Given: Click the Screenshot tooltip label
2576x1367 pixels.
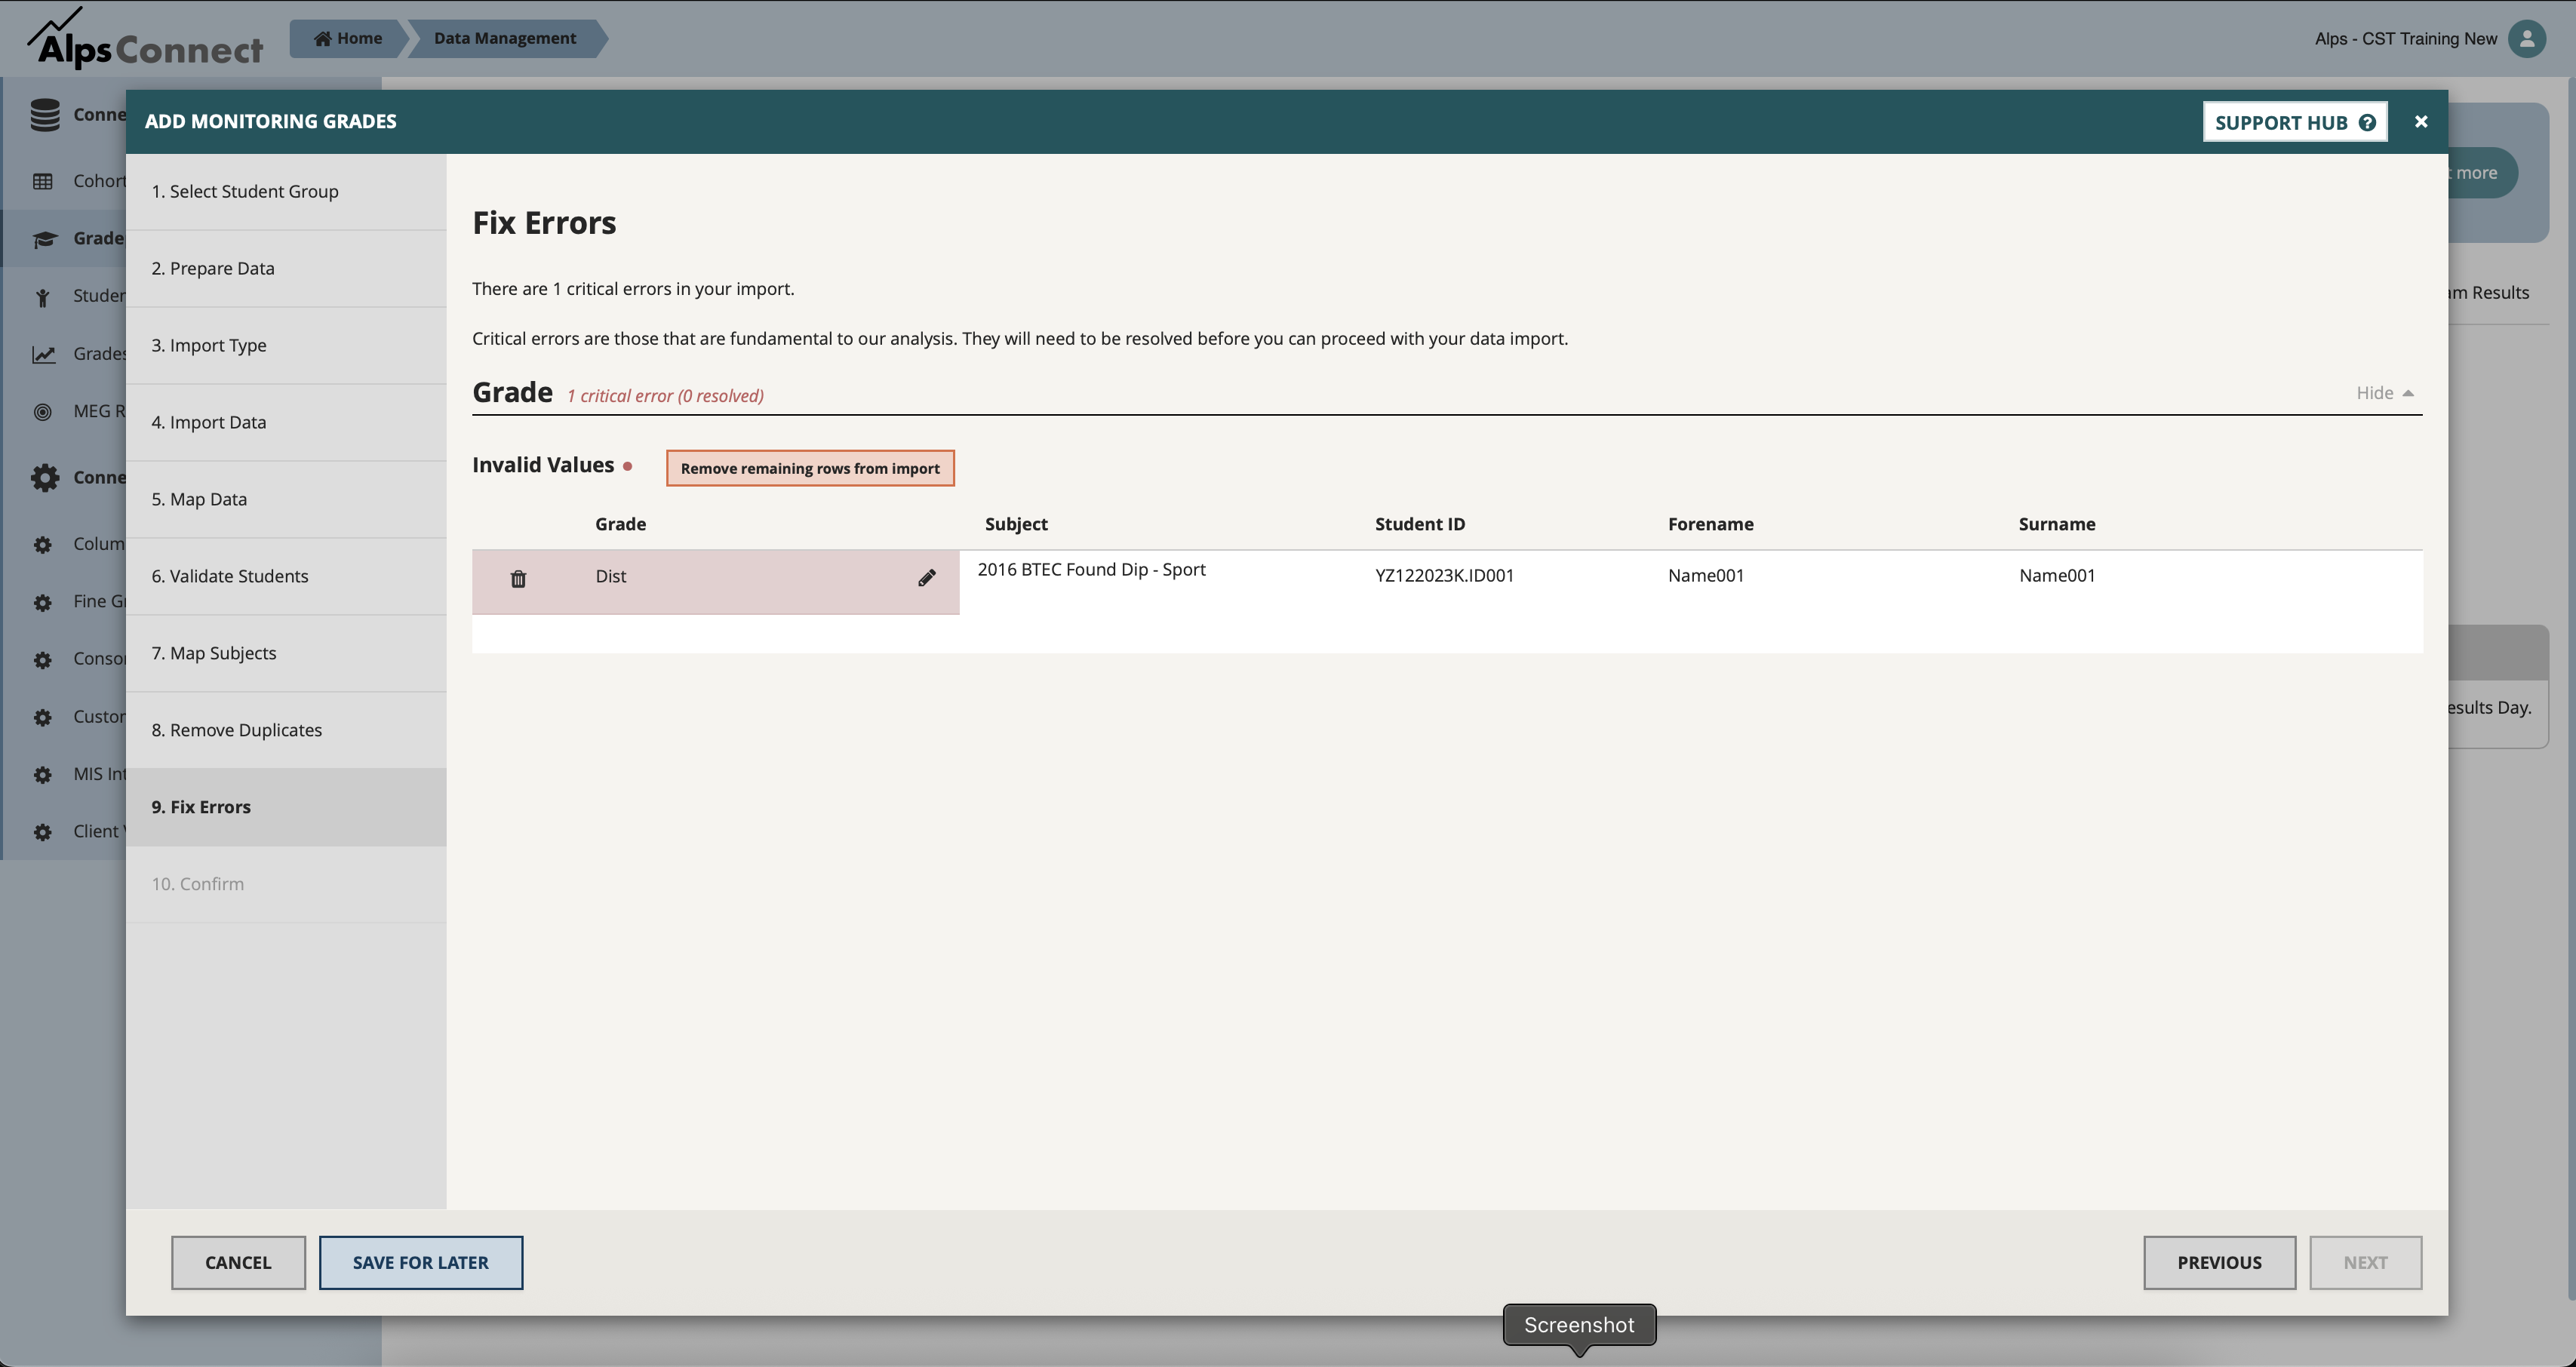Looking at the screenshot, I should click(1579, 1325).
